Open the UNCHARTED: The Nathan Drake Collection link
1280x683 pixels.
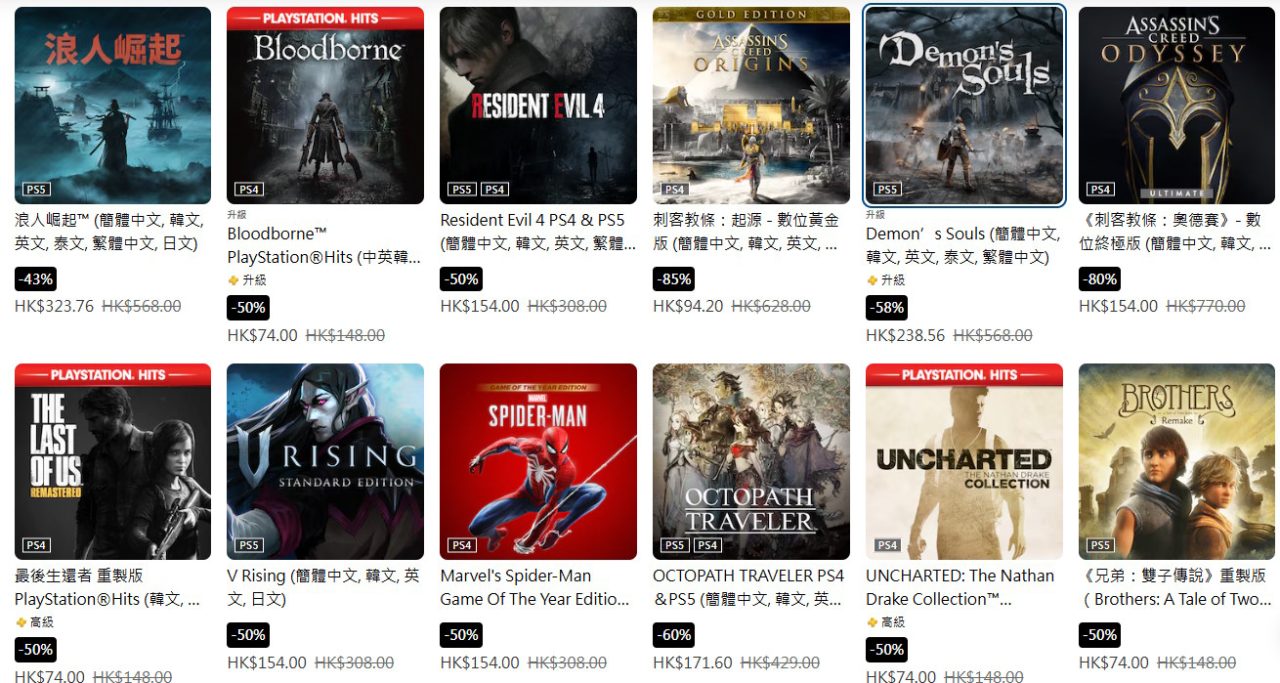click(x=960, y=587)
